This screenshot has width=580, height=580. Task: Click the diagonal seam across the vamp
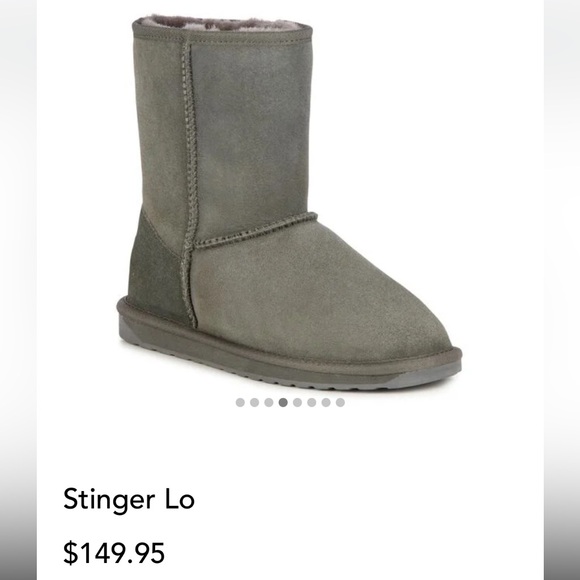255,230
